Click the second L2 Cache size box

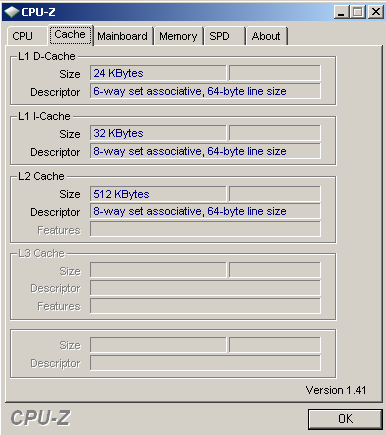[x=275, y=194]
